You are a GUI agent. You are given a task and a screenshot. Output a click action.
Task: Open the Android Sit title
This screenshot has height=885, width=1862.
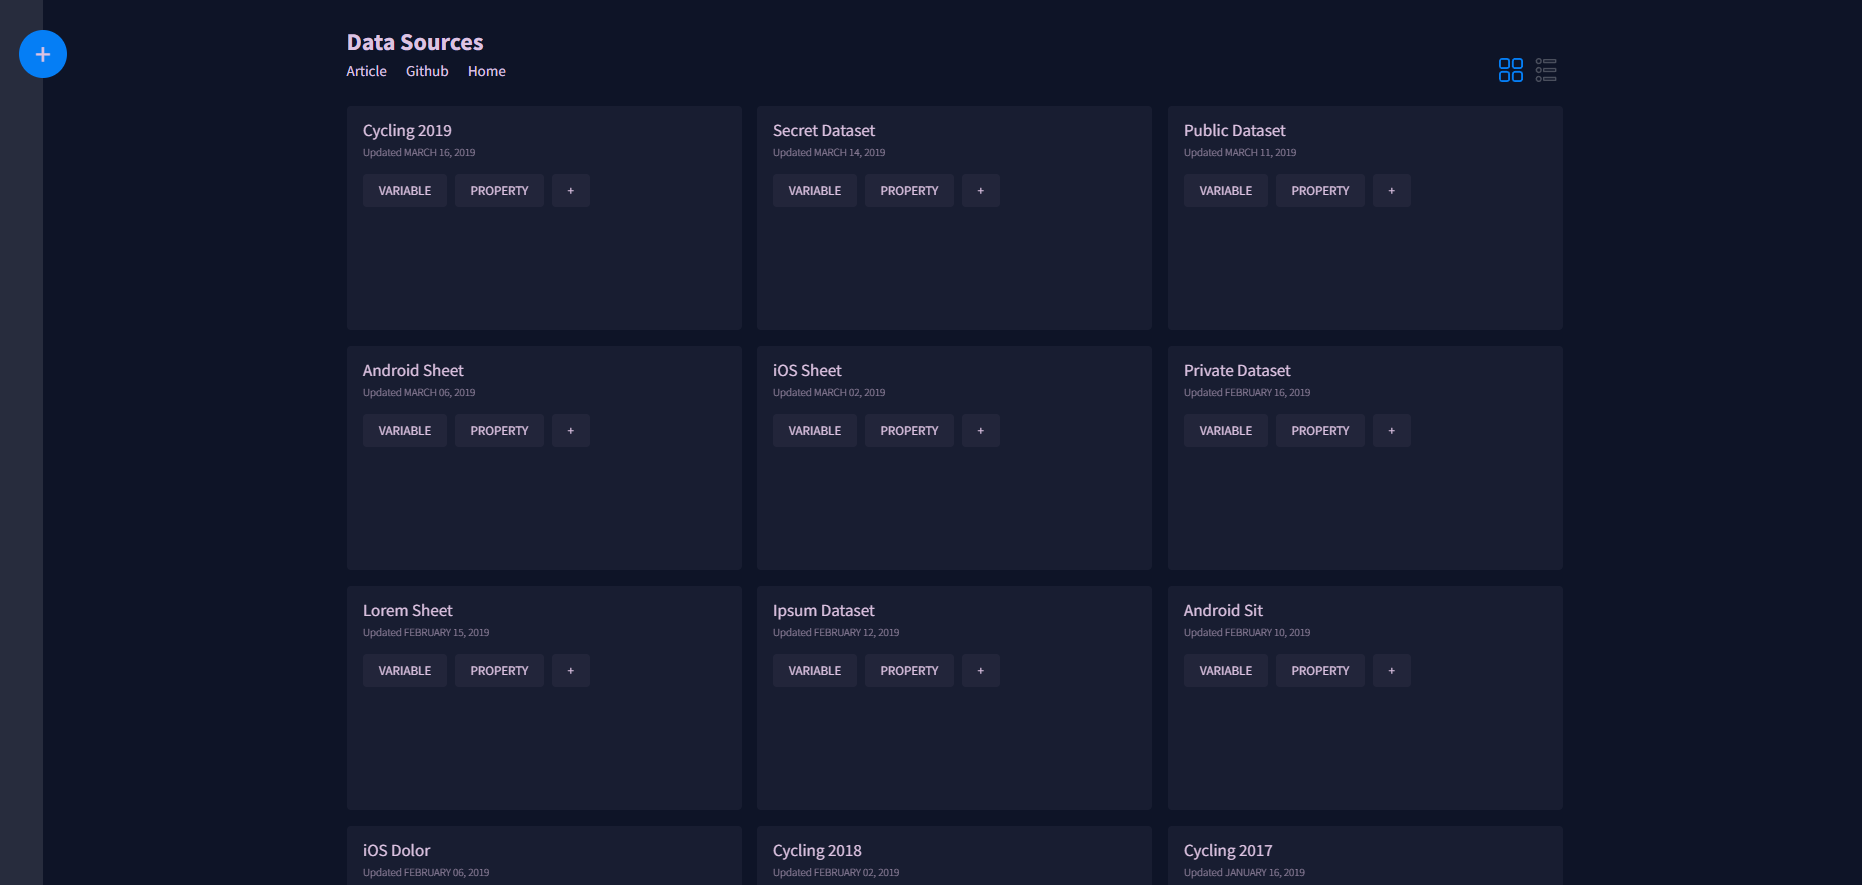1223,611
